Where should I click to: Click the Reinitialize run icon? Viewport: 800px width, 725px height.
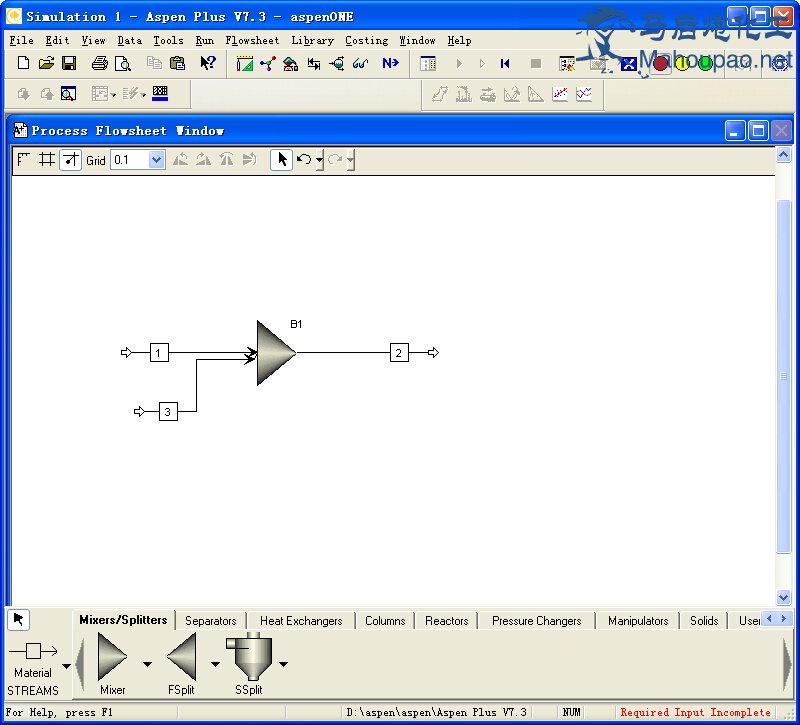(x=505, y=64)
